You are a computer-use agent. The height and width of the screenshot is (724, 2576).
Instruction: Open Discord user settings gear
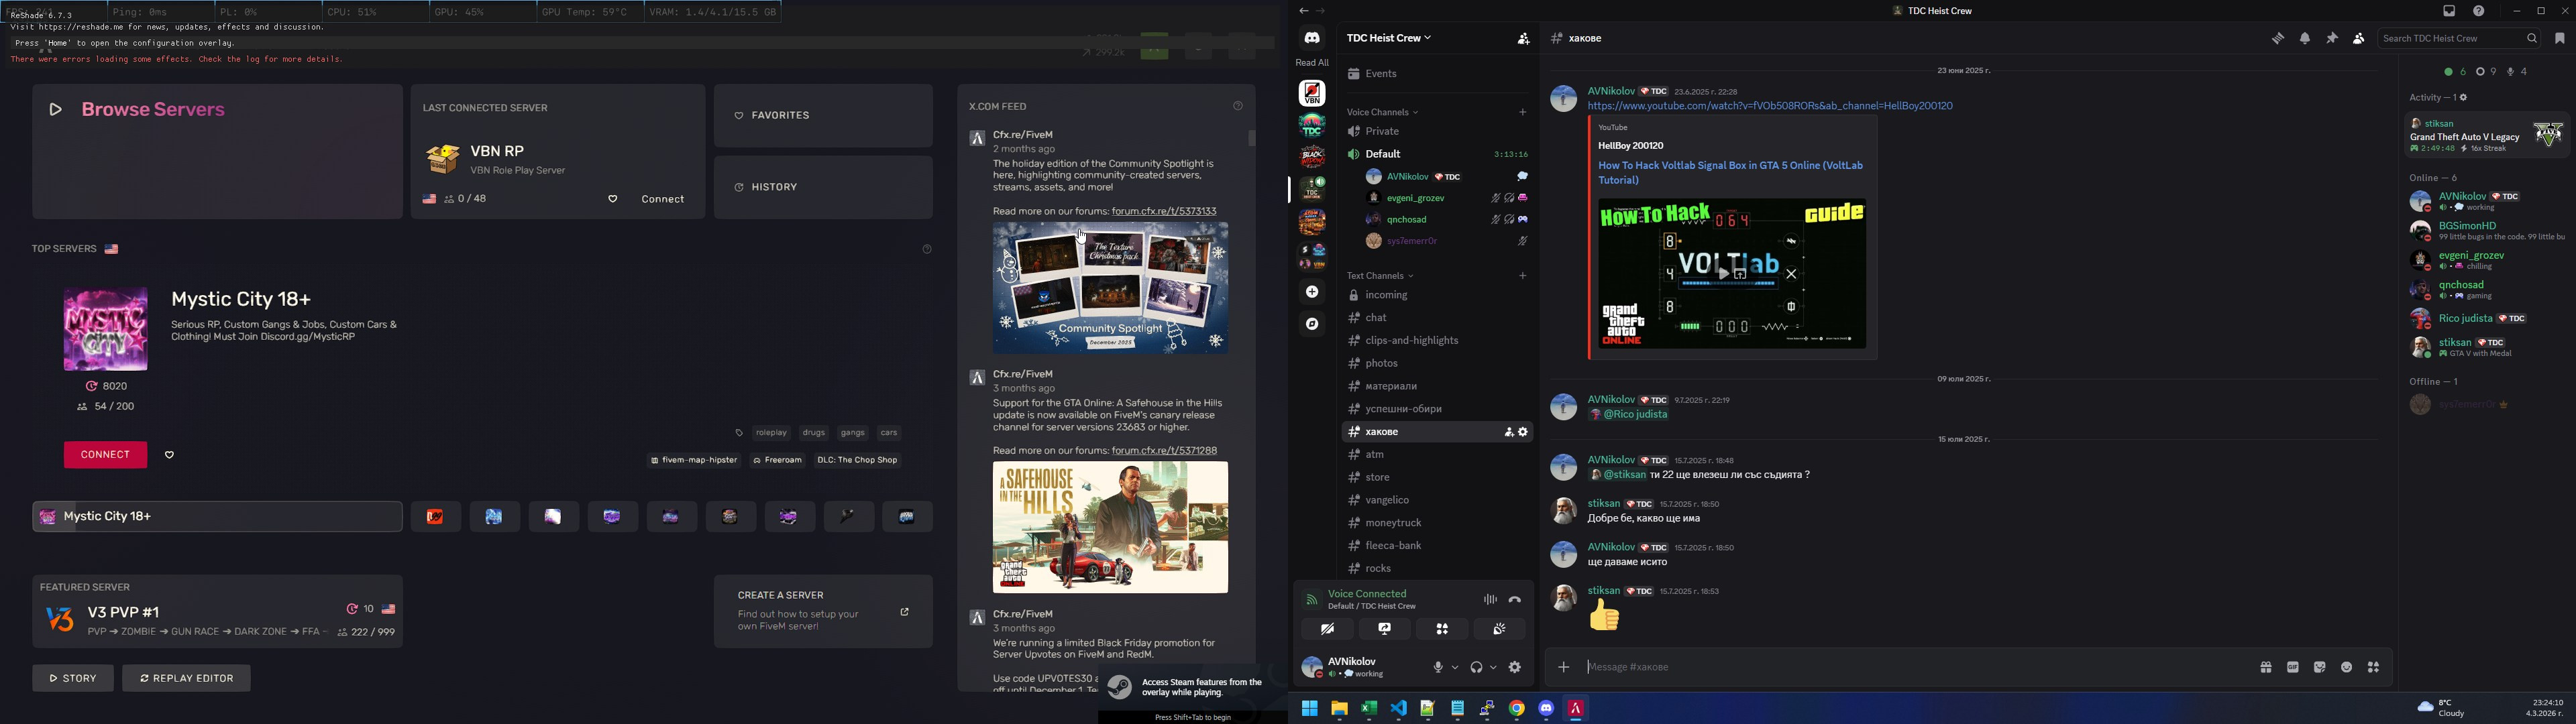click(1515, 668)
